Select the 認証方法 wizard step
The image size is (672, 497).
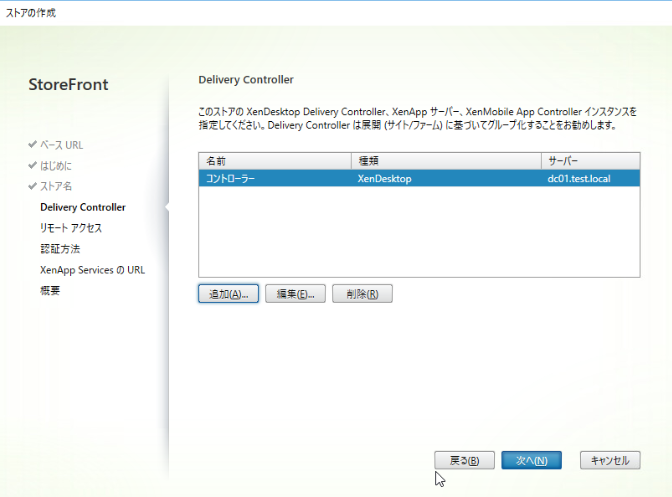(x=60, y=248)
